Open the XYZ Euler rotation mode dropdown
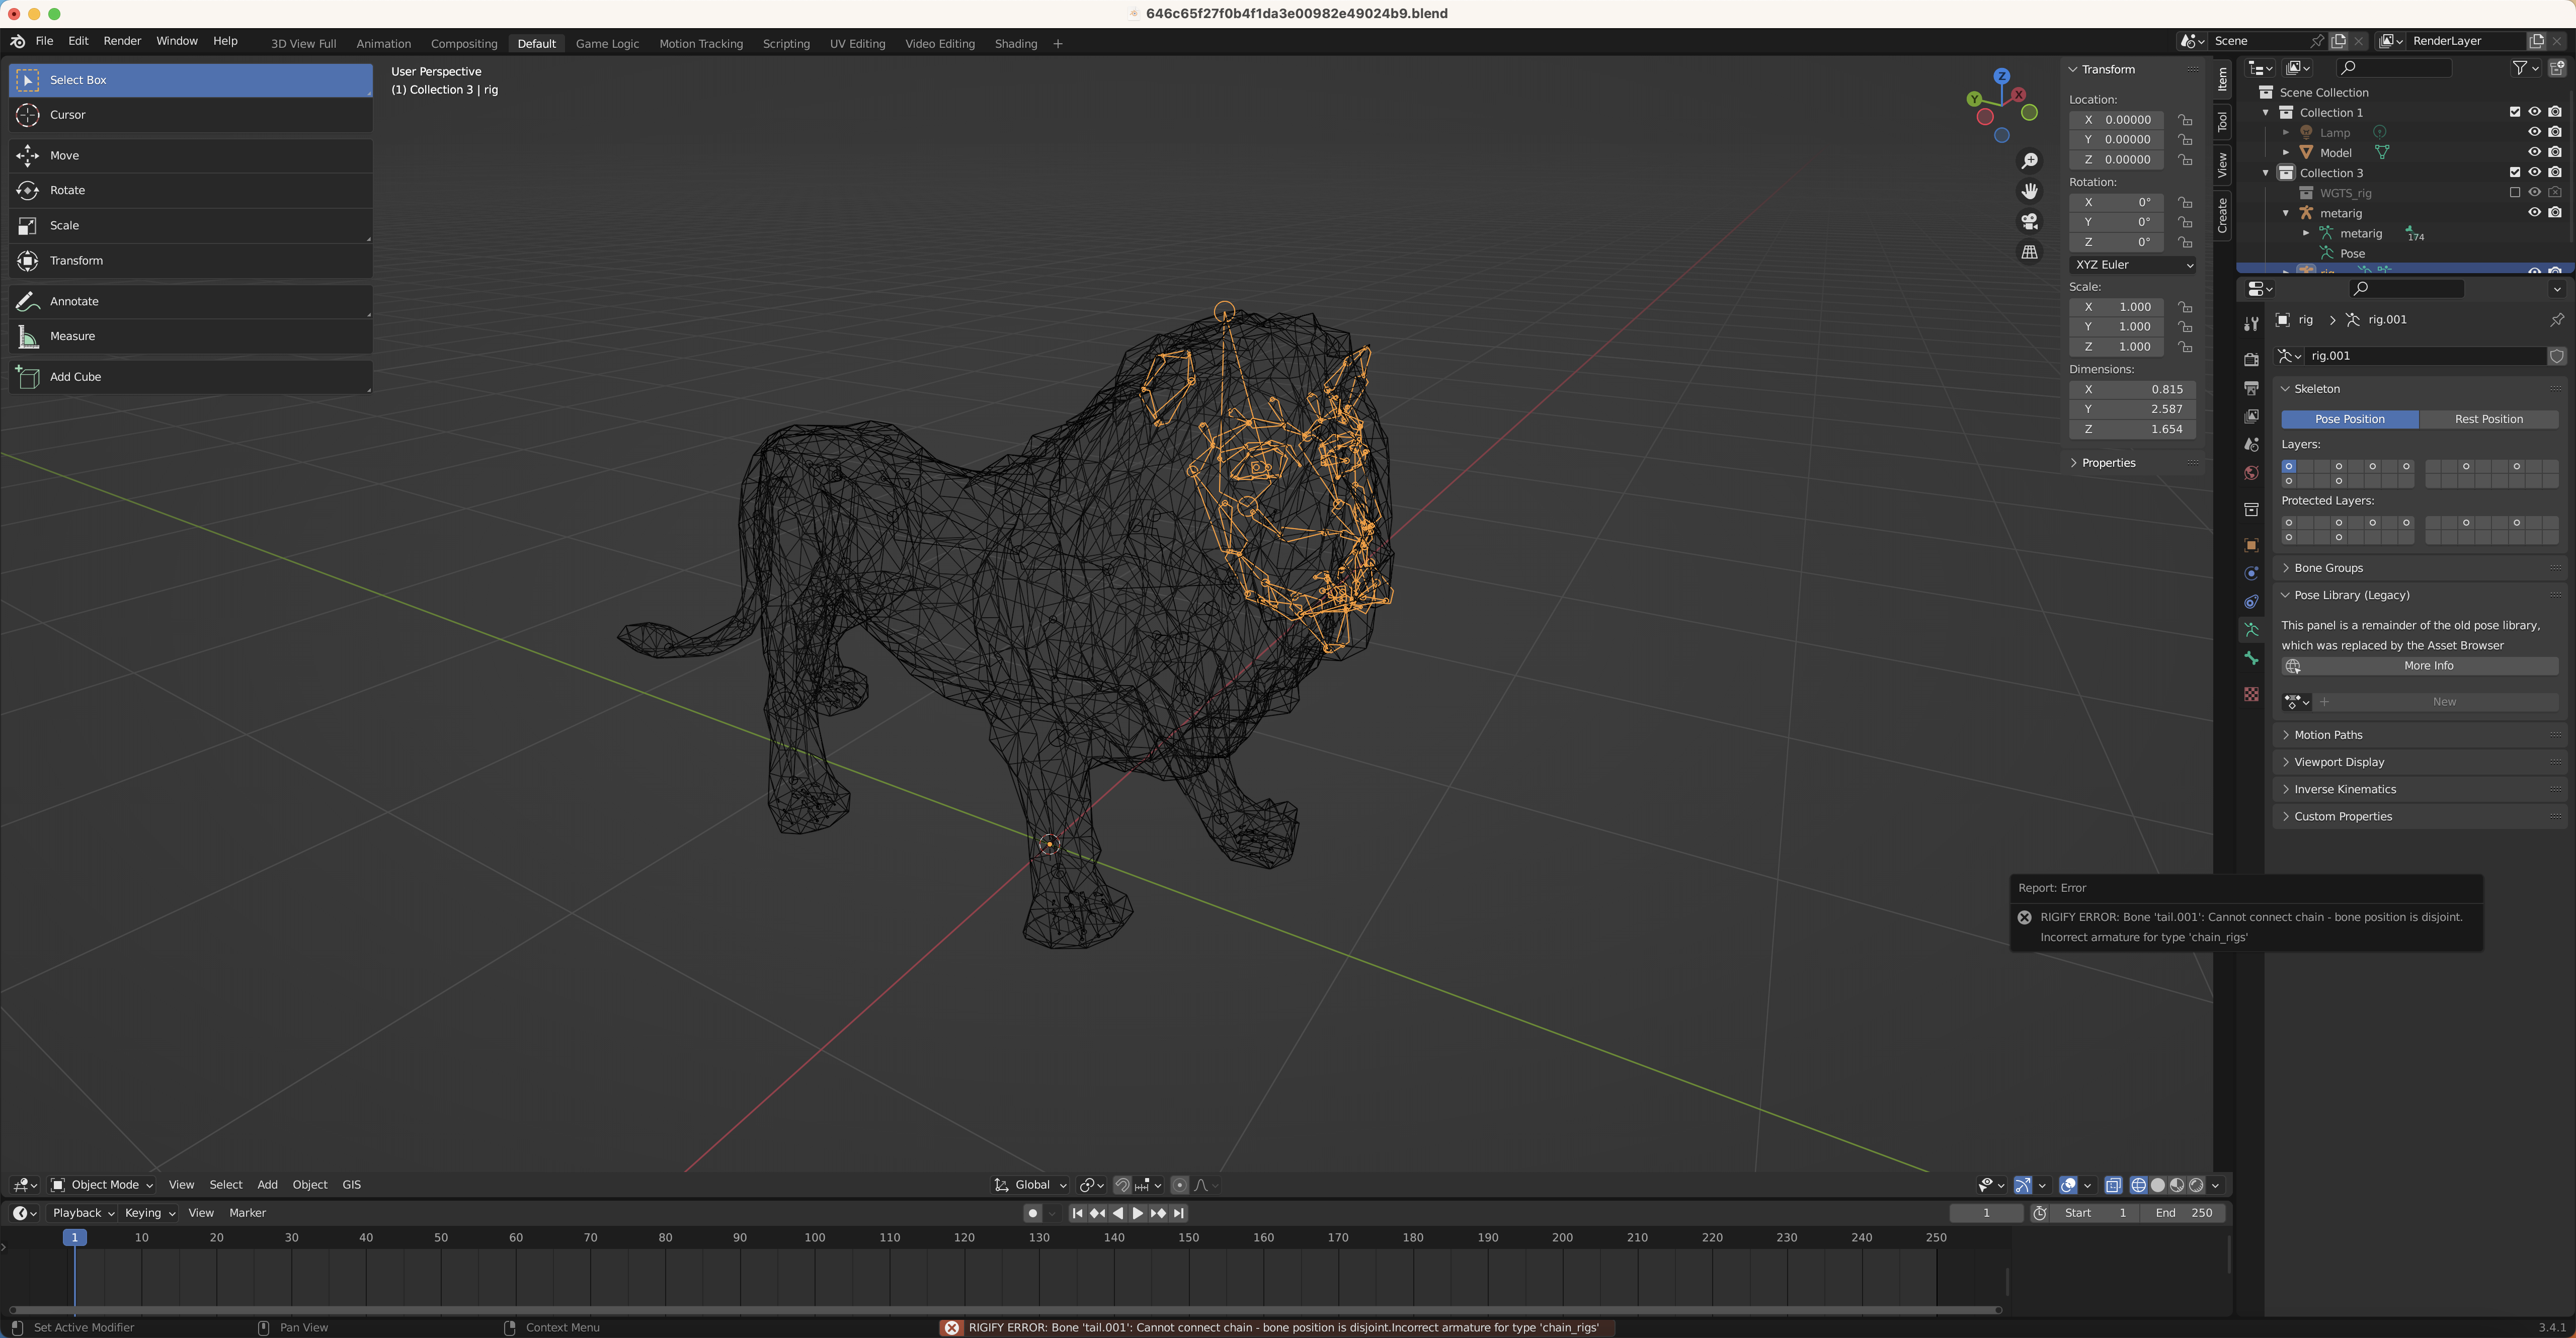The image size is (2576, 1338). click(2132, 265)
